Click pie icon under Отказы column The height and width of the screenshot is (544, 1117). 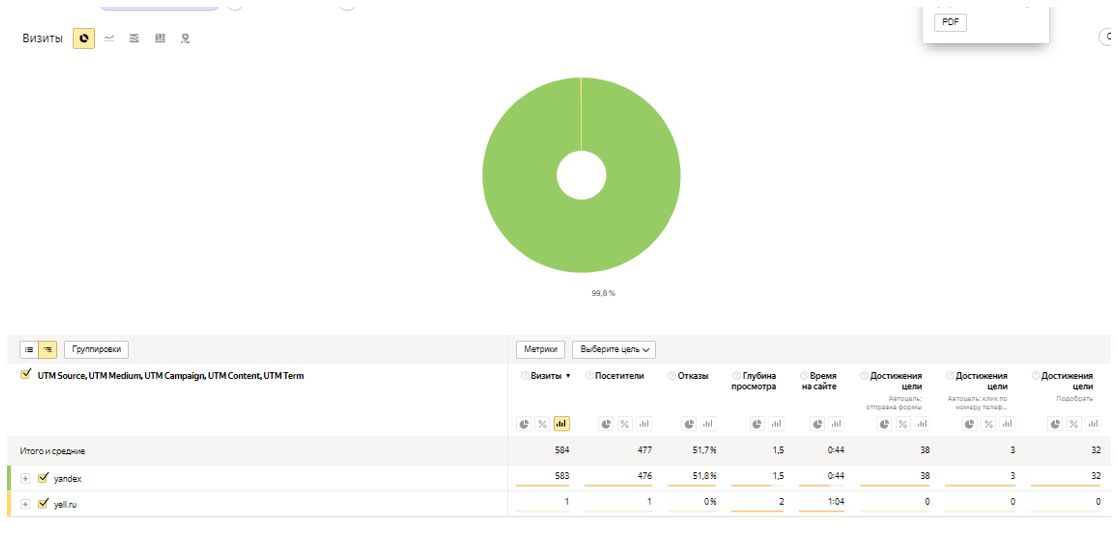point(689,424)
